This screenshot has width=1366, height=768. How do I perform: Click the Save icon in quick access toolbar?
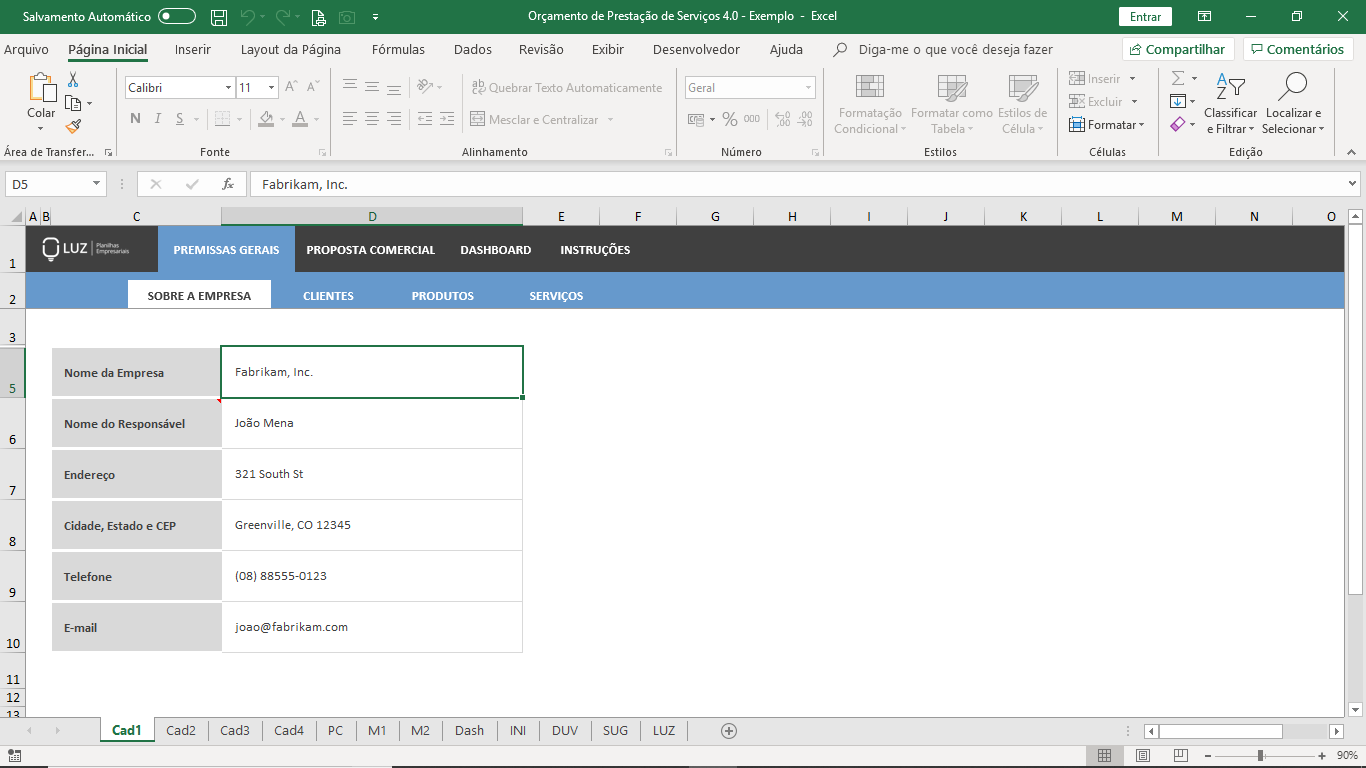coord(219,17)
